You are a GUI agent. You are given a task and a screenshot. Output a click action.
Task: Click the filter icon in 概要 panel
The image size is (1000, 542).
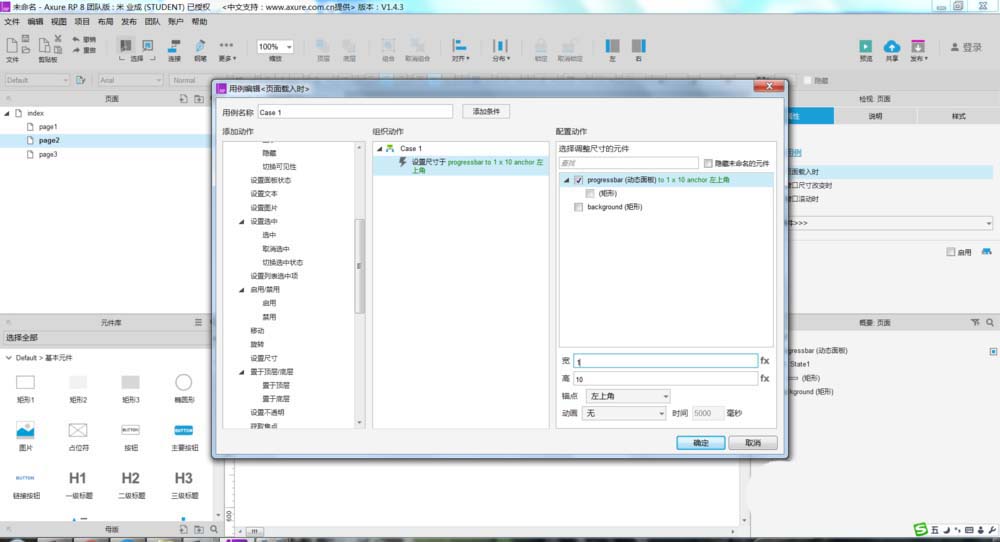click(975, 323)
